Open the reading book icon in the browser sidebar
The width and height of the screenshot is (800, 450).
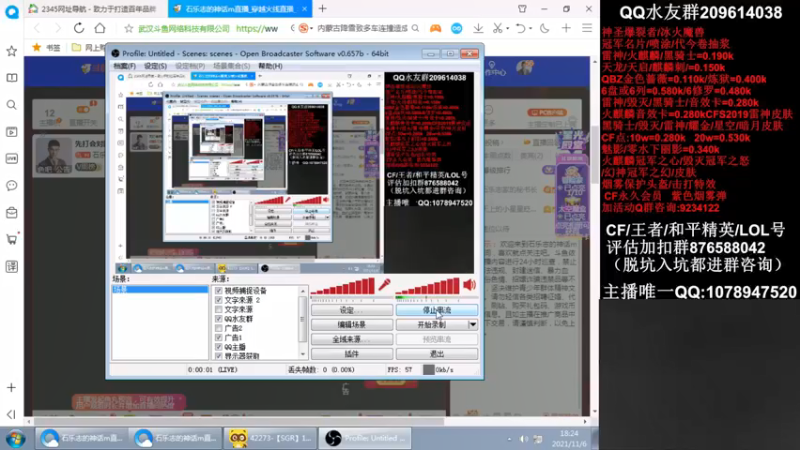pos(11,78)
